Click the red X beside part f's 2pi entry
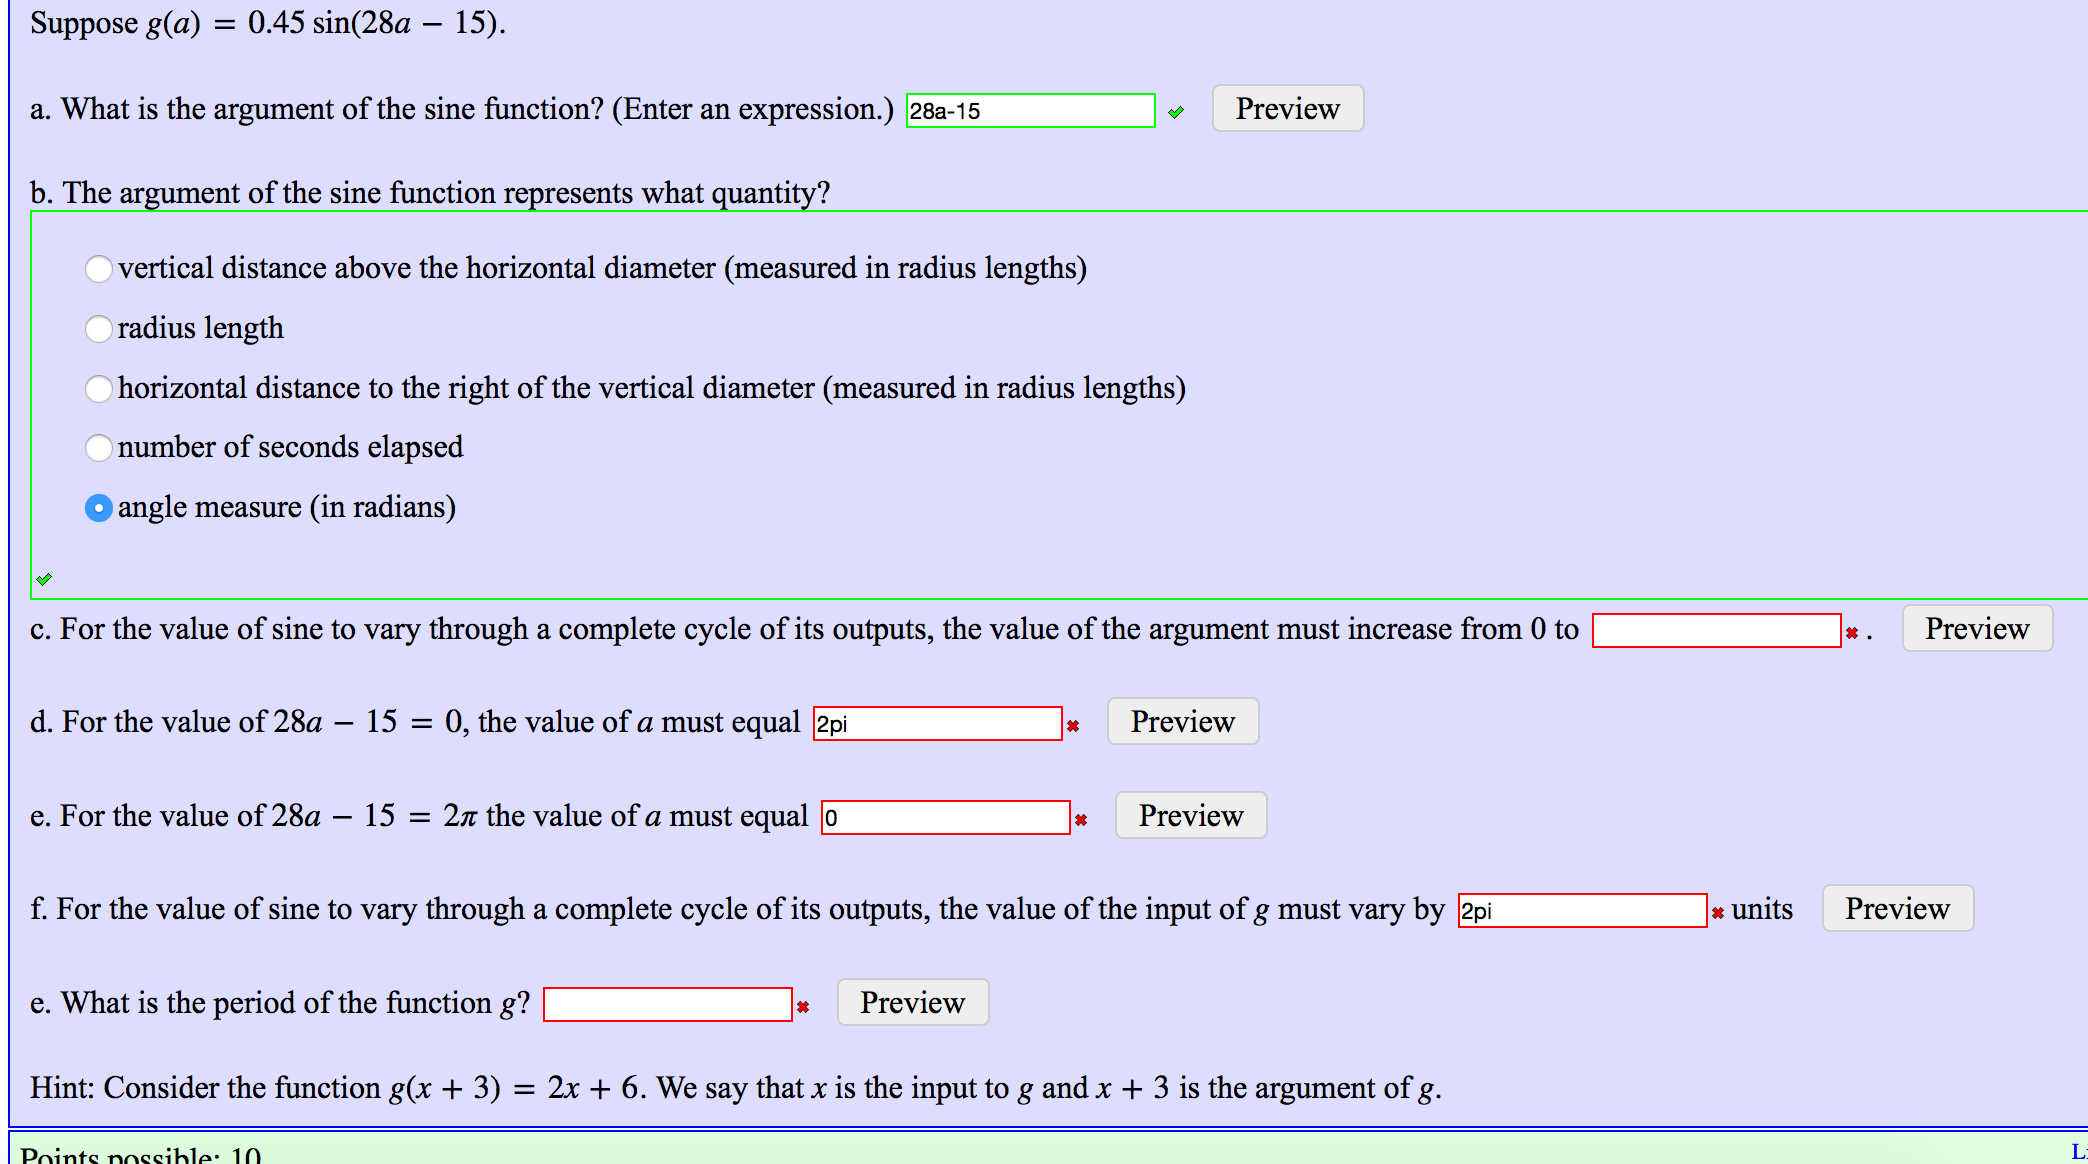2088x1164 pixels. coord(1717,911)
